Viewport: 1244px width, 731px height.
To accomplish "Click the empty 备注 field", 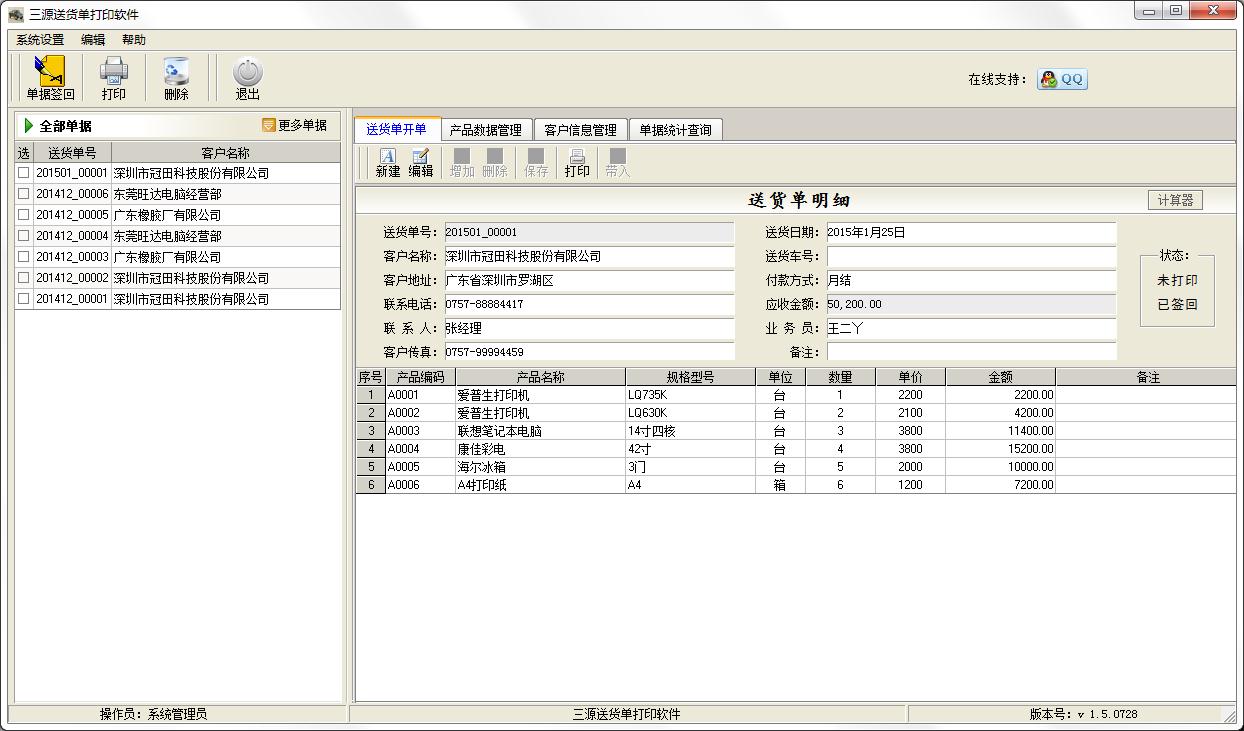I will 971,352.
